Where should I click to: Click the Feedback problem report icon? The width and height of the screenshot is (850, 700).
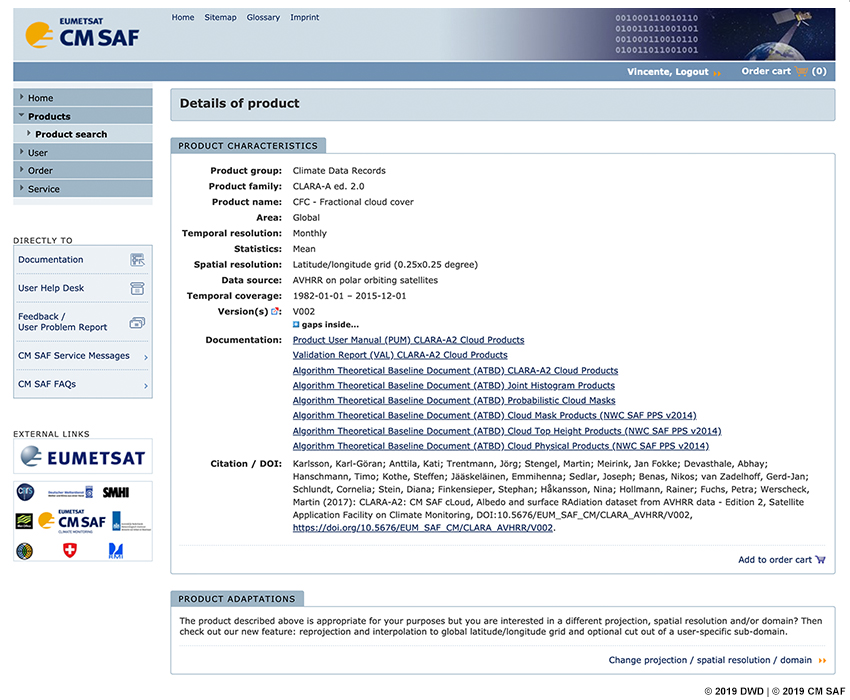point(137,323)
